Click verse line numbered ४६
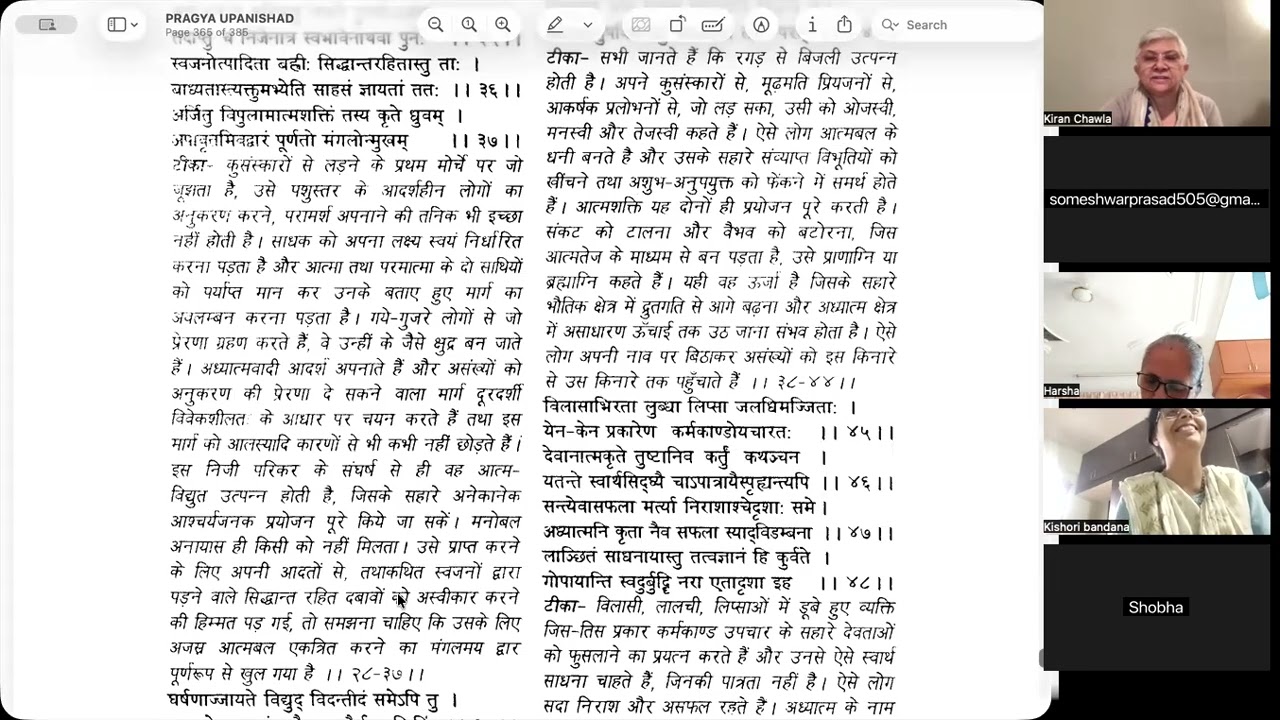 click(720, 482)
